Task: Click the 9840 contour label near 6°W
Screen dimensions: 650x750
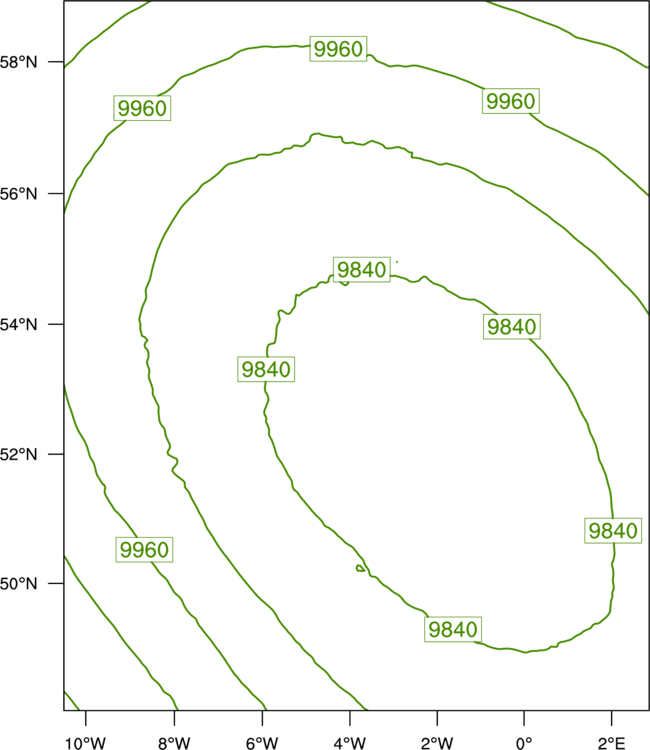Action: [x=266, y=369]
